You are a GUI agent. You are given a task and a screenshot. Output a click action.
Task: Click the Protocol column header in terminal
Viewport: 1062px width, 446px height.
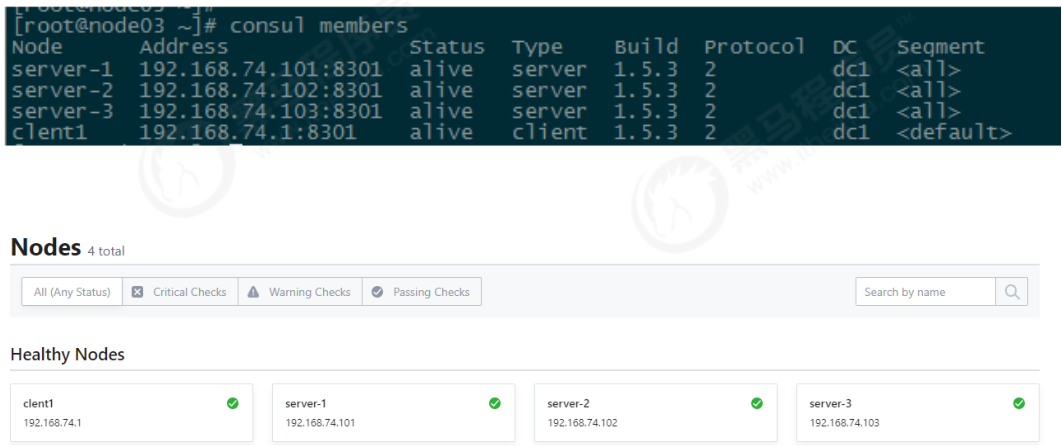[755, 47]
